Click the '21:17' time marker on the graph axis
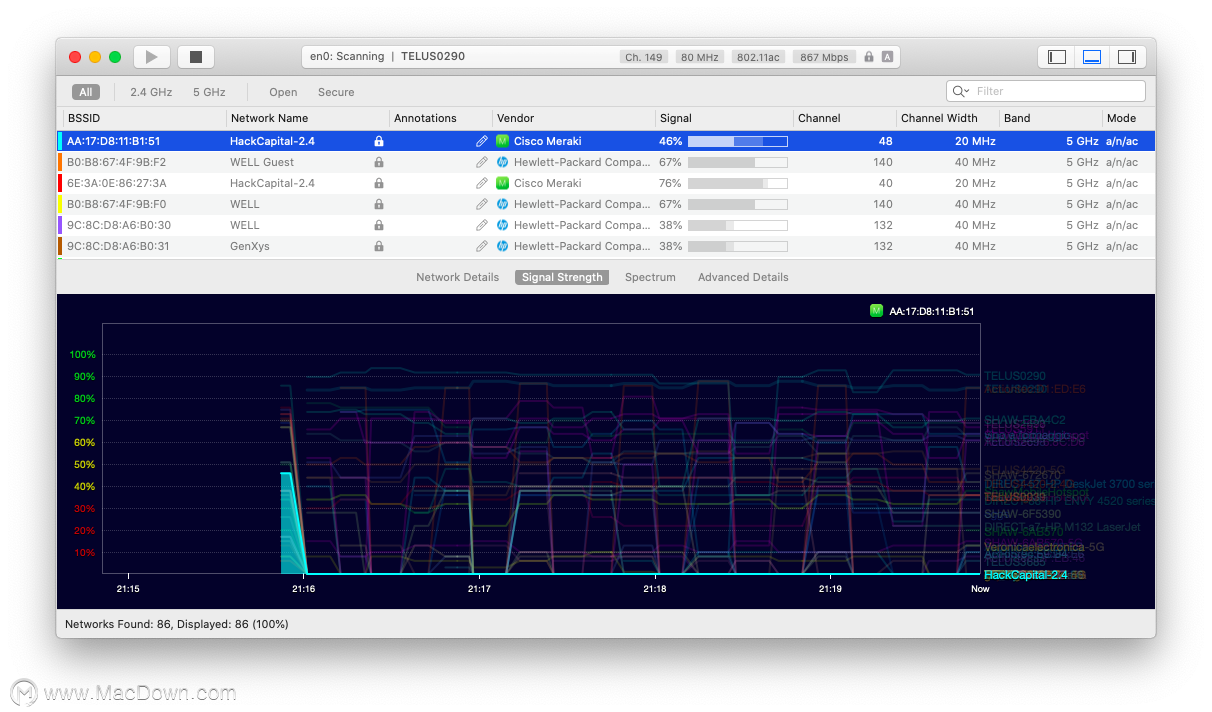The image size is (1212, 712). [479, 589]
